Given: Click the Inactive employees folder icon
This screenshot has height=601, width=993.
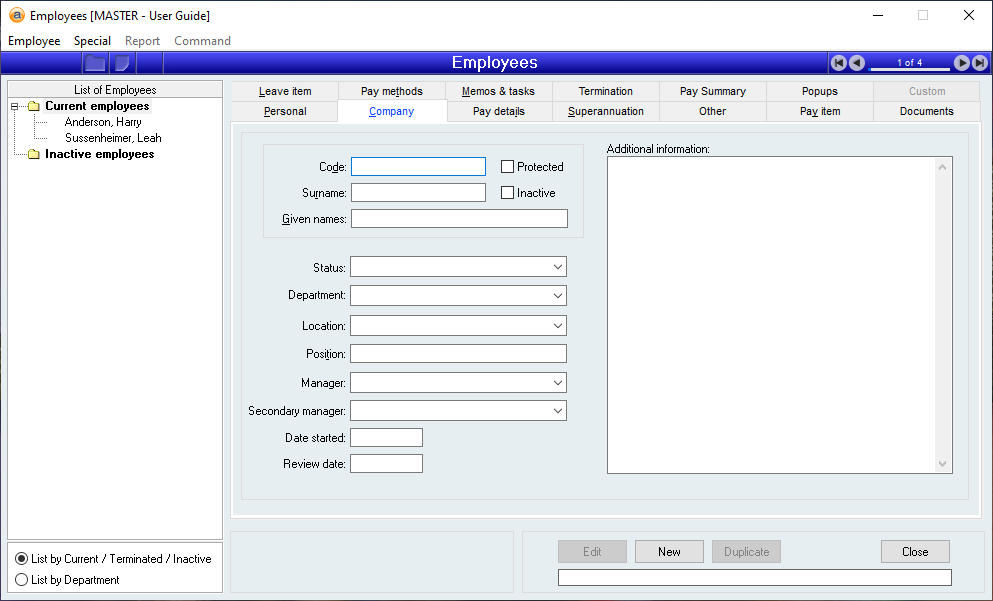Looking at the screenshot, I should (33, 154).
